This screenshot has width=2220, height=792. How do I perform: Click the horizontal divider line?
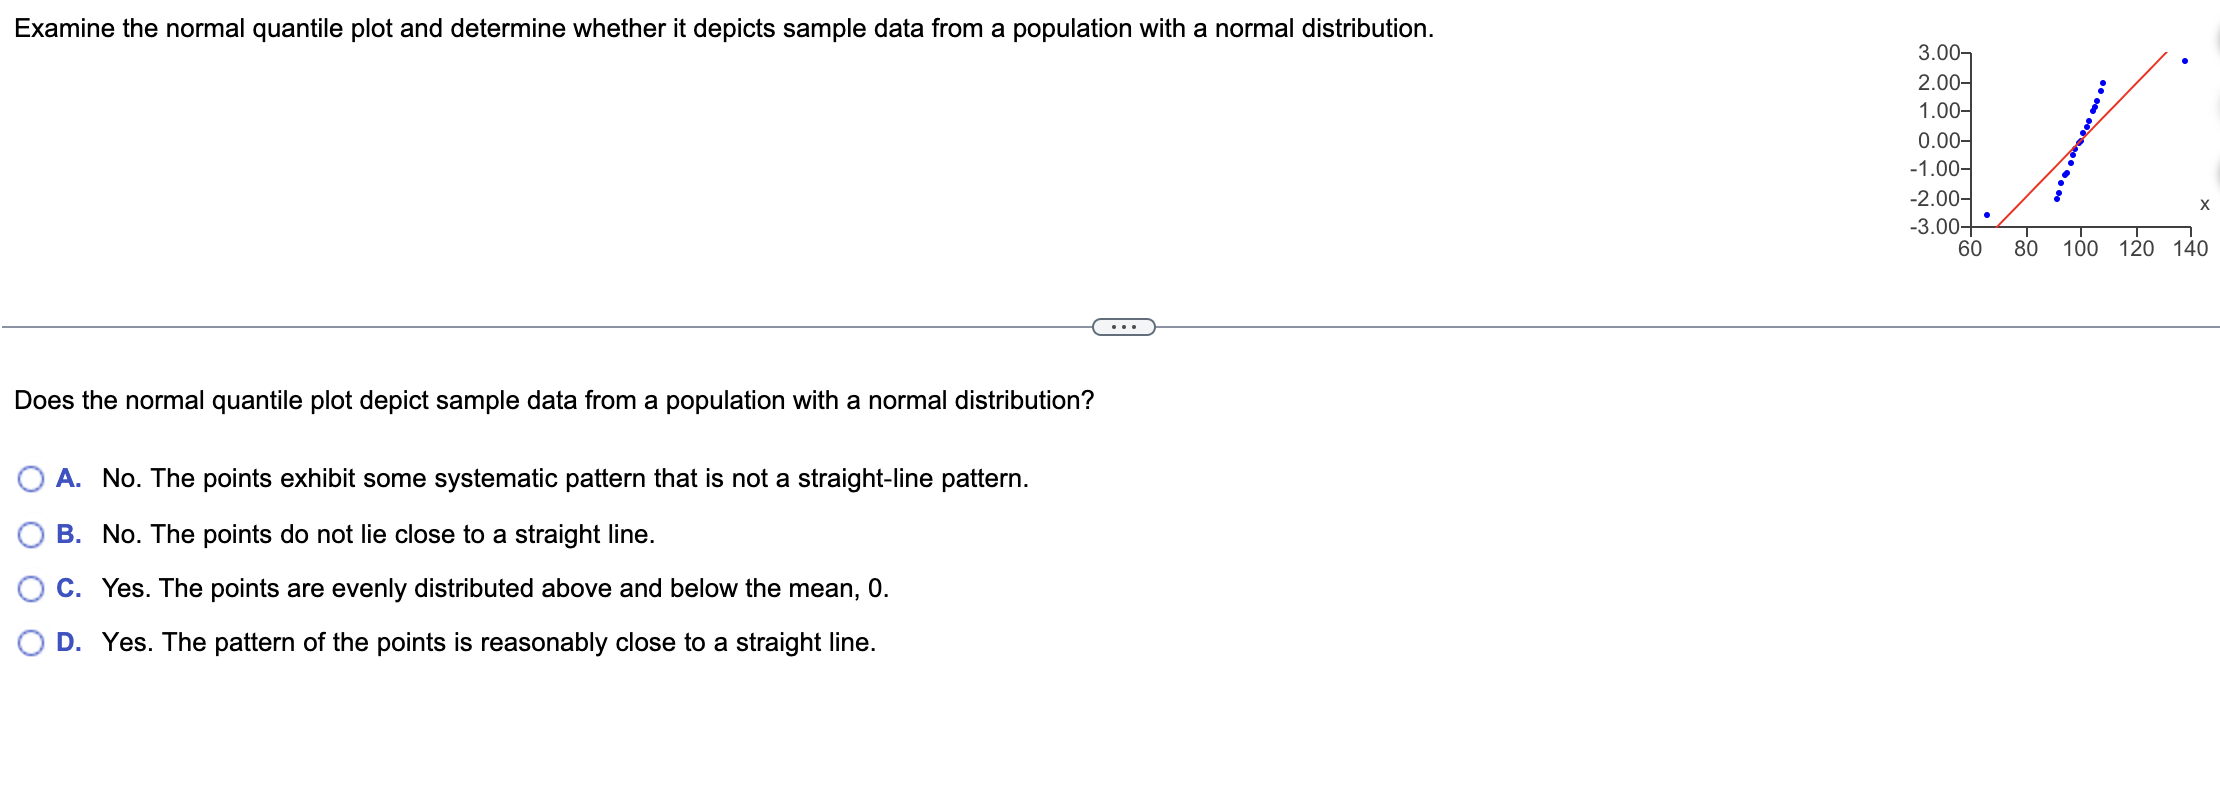coord(500,326)
